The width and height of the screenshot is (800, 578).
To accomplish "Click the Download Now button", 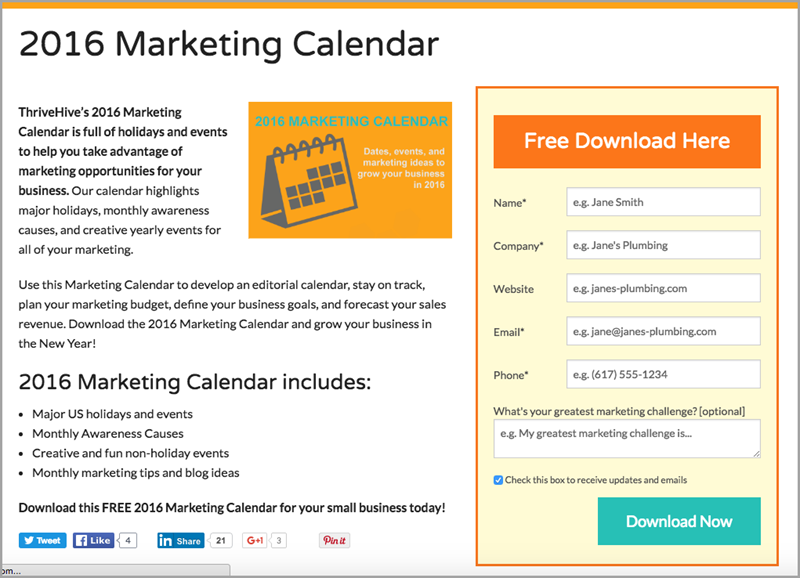I will point(679,521).
